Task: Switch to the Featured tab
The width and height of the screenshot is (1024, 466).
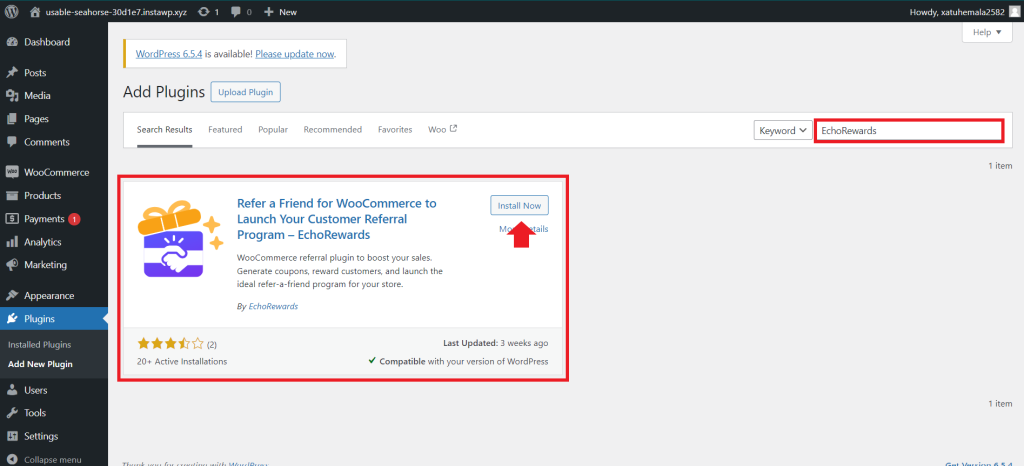Action: tap(225, 129)
